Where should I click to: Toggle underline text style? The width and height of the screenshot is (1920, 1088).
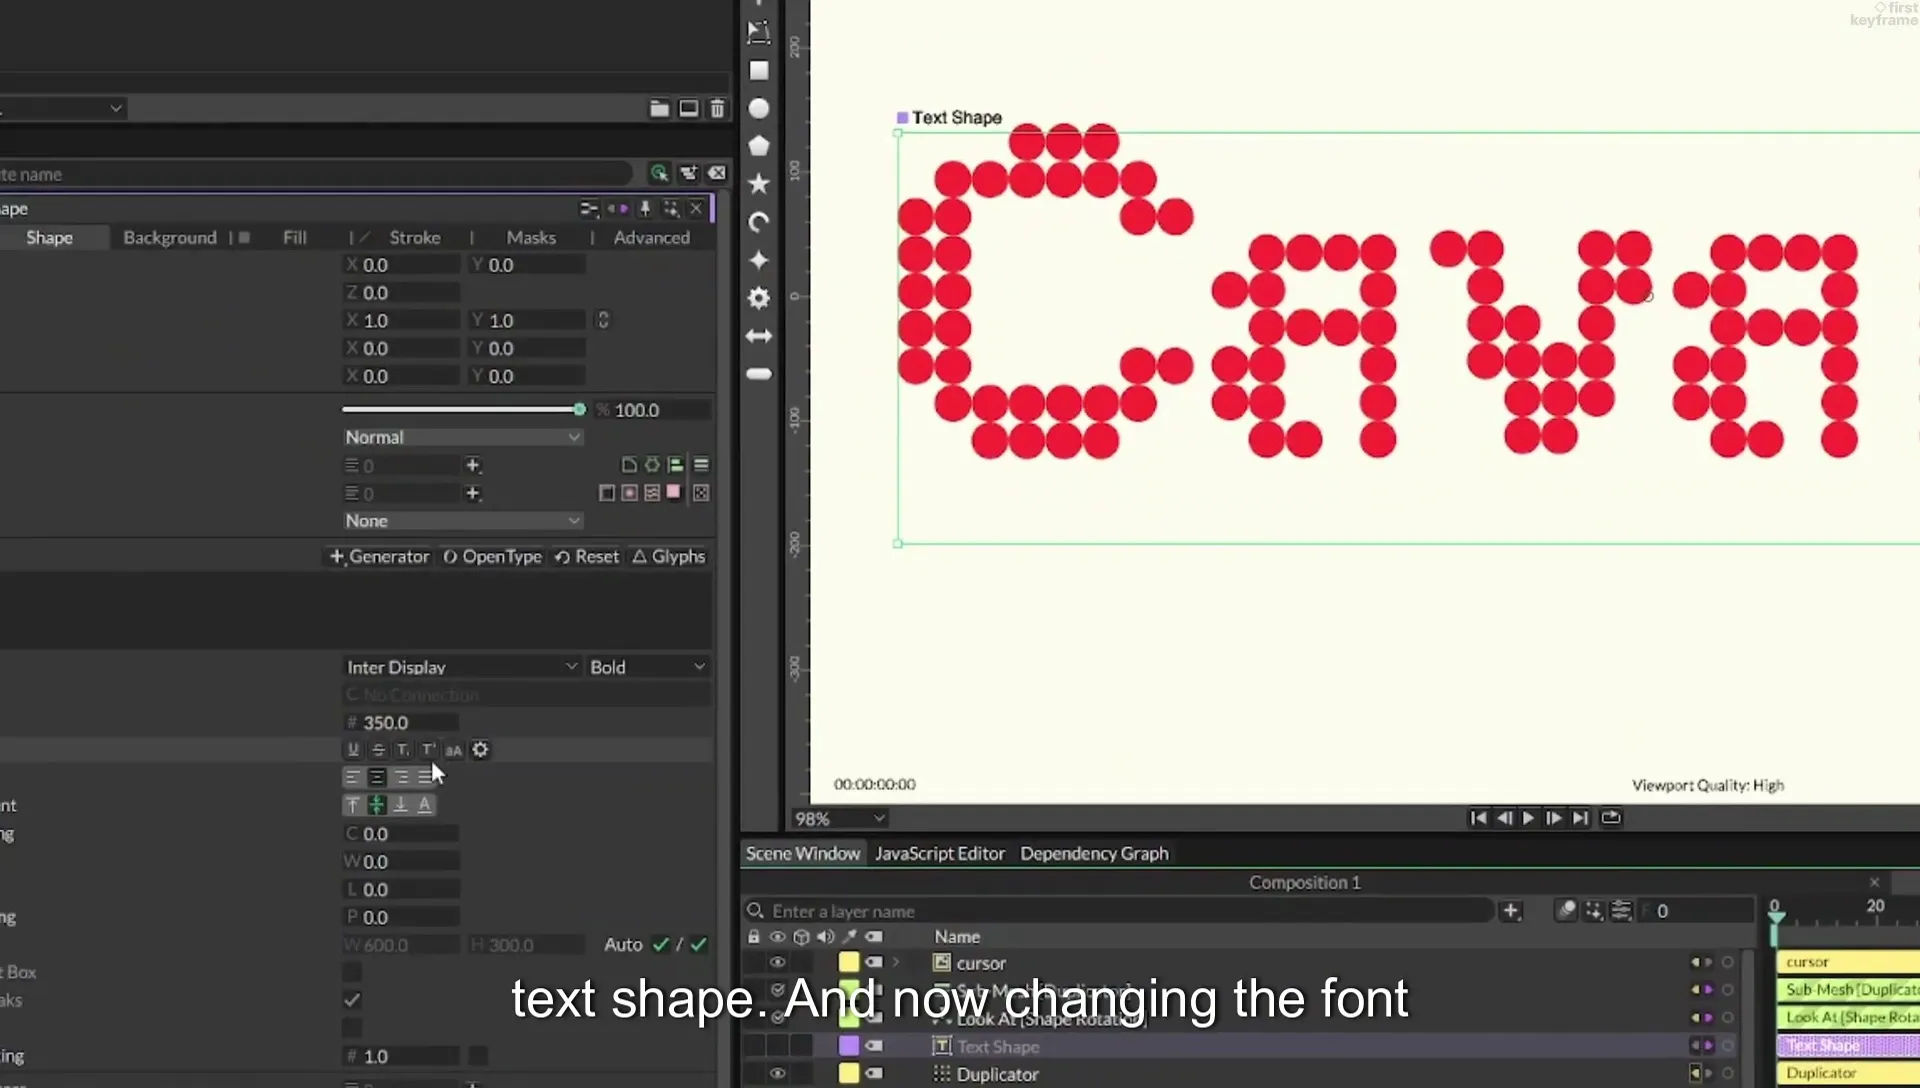(x=353, y=749)
